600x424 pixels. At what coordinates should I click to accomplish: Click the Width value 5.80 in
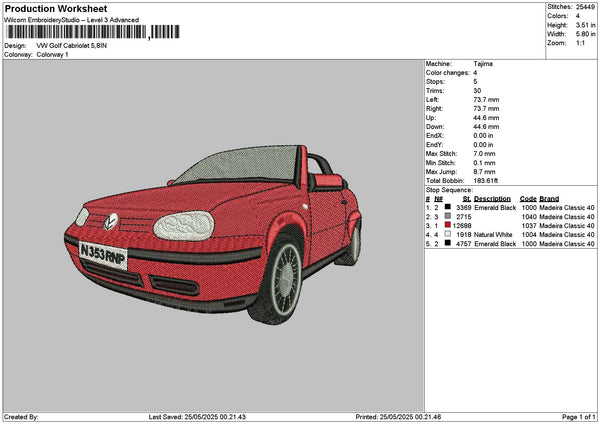point(585,34)
